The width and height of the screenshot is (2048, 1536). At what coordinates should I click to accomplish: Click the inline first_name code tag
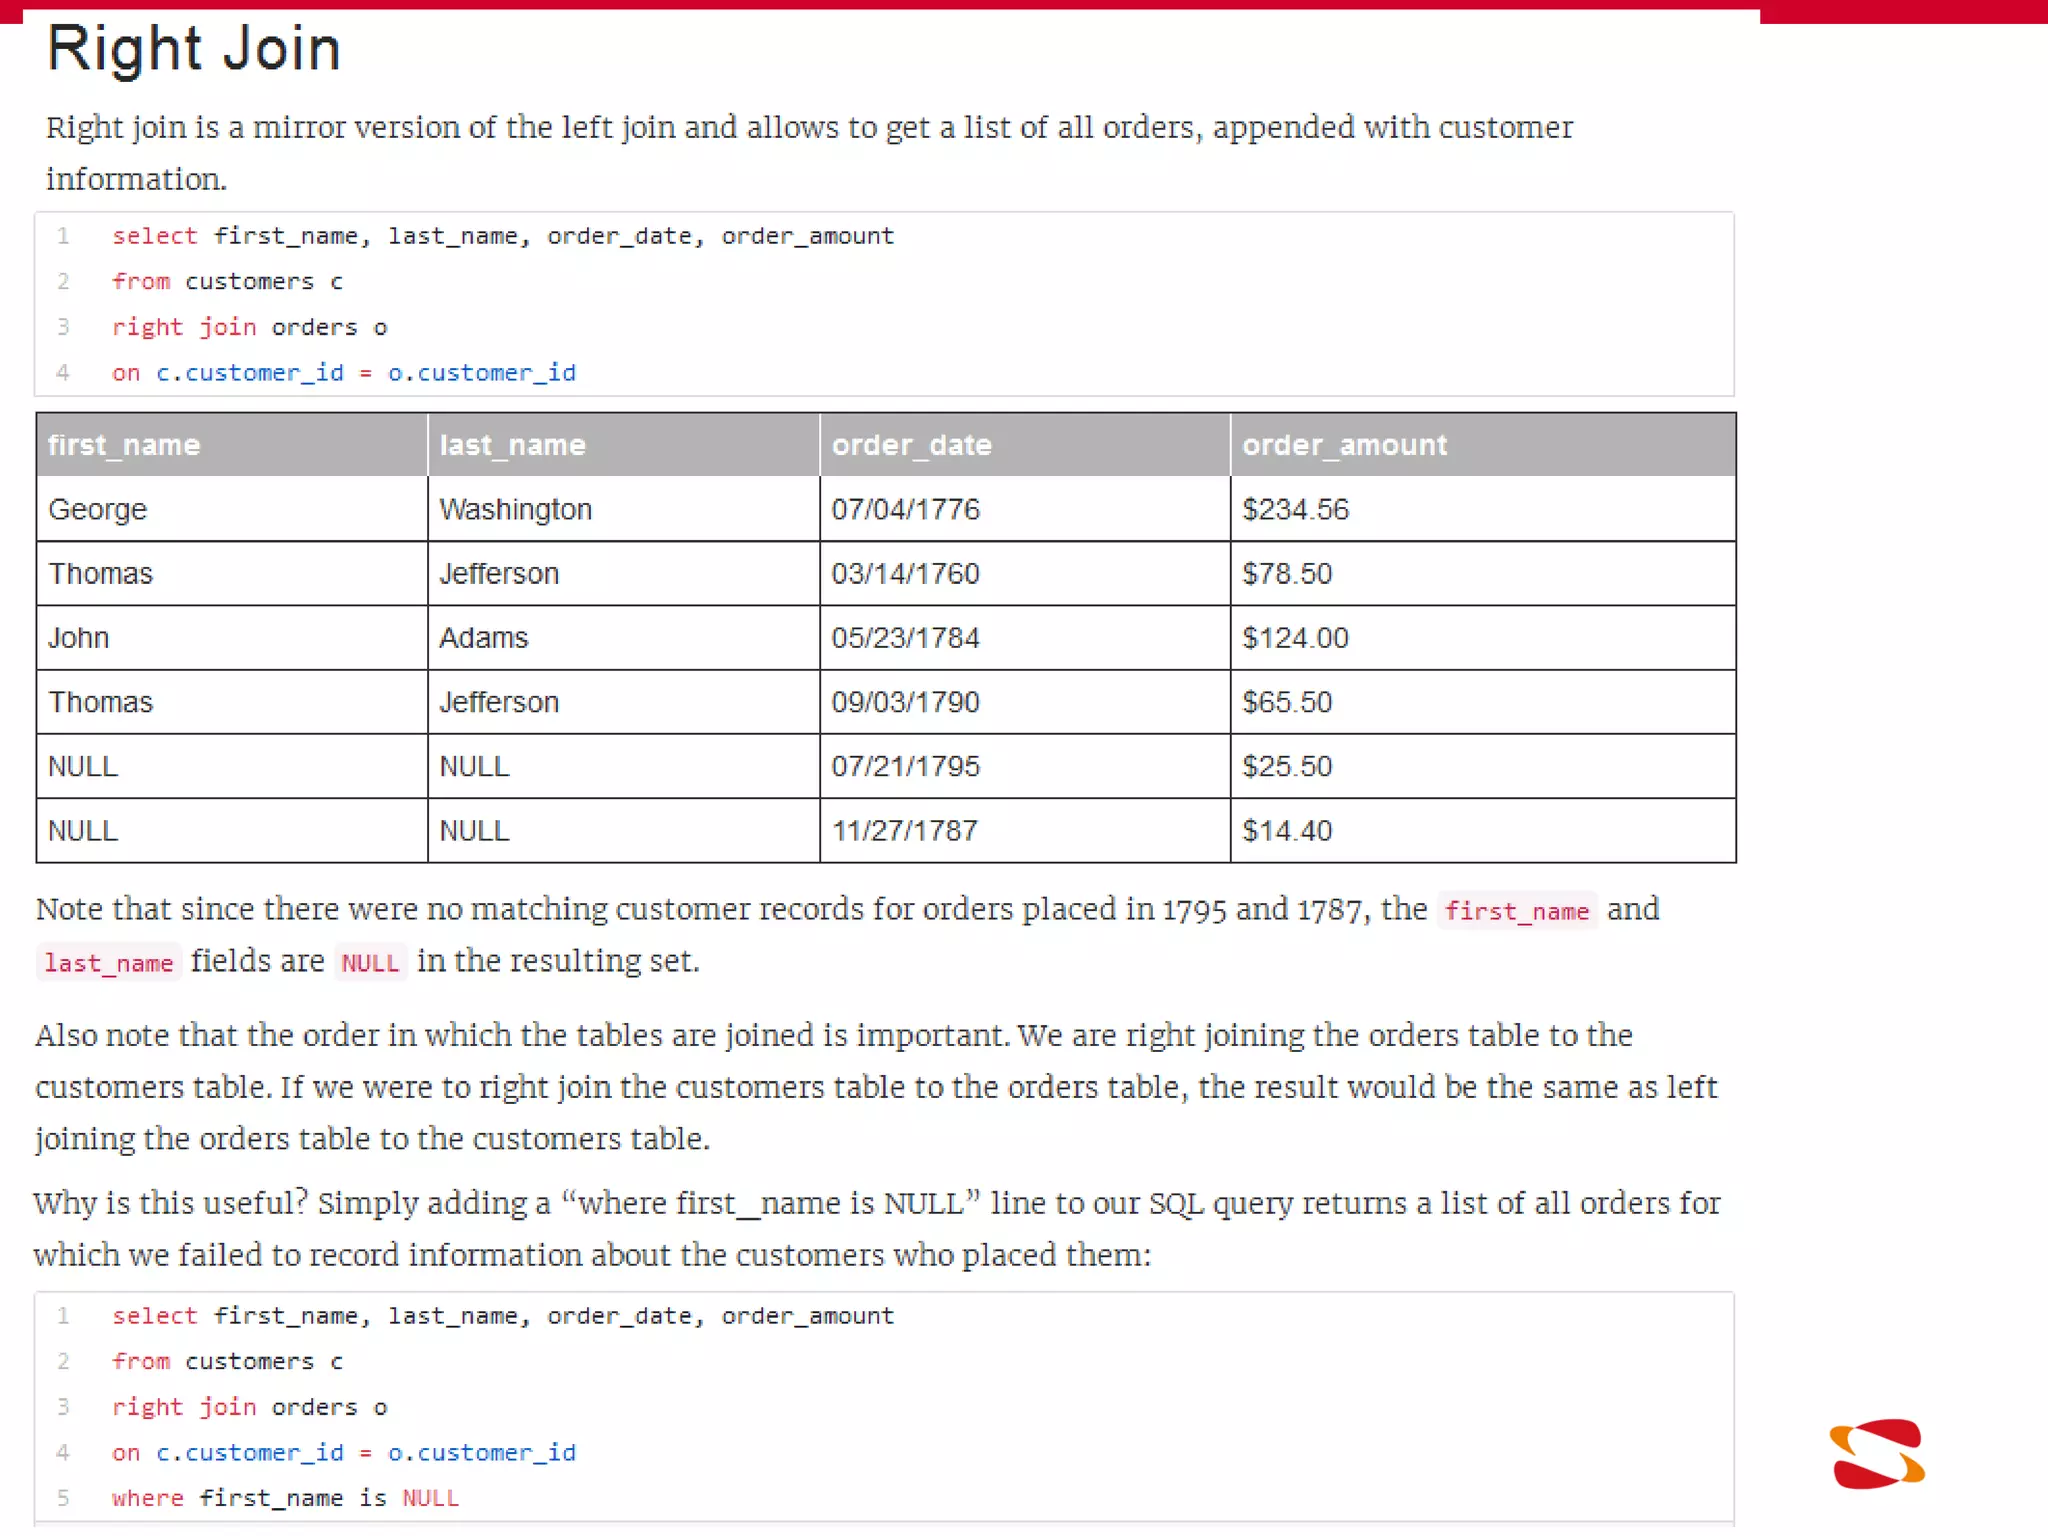click(1517, 911)
